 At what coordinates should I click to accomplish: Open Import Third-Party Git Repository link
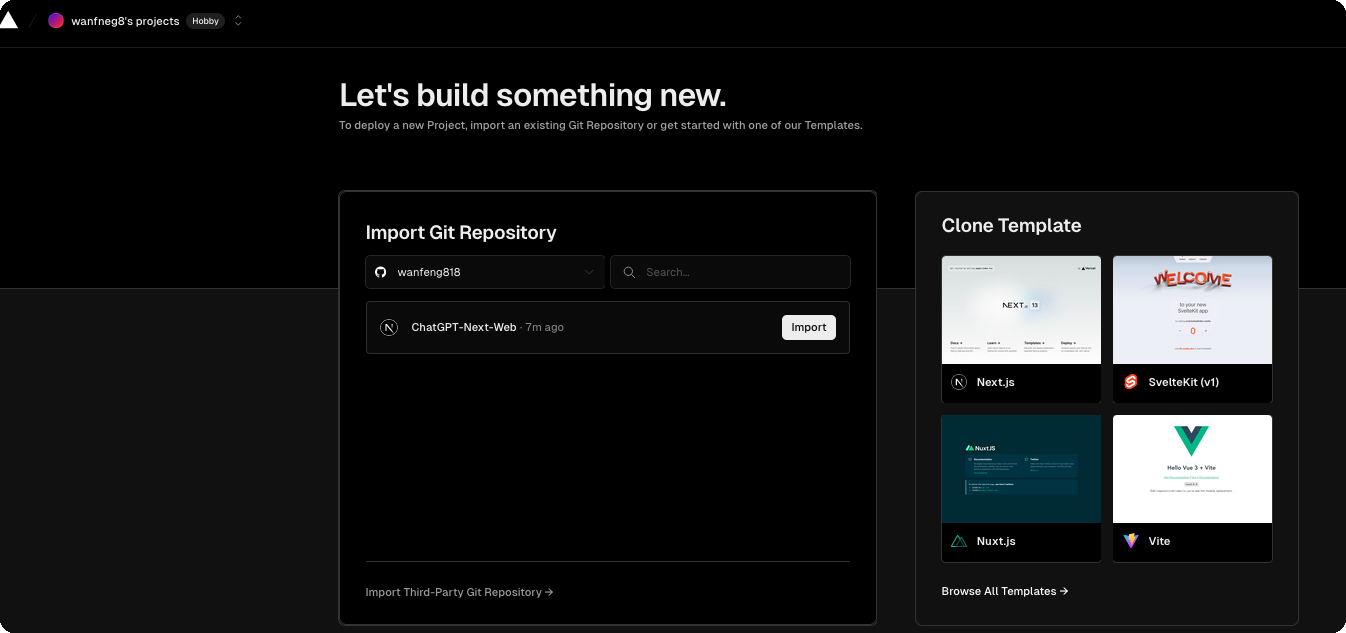pyautogui.click(x=460, y=592)
